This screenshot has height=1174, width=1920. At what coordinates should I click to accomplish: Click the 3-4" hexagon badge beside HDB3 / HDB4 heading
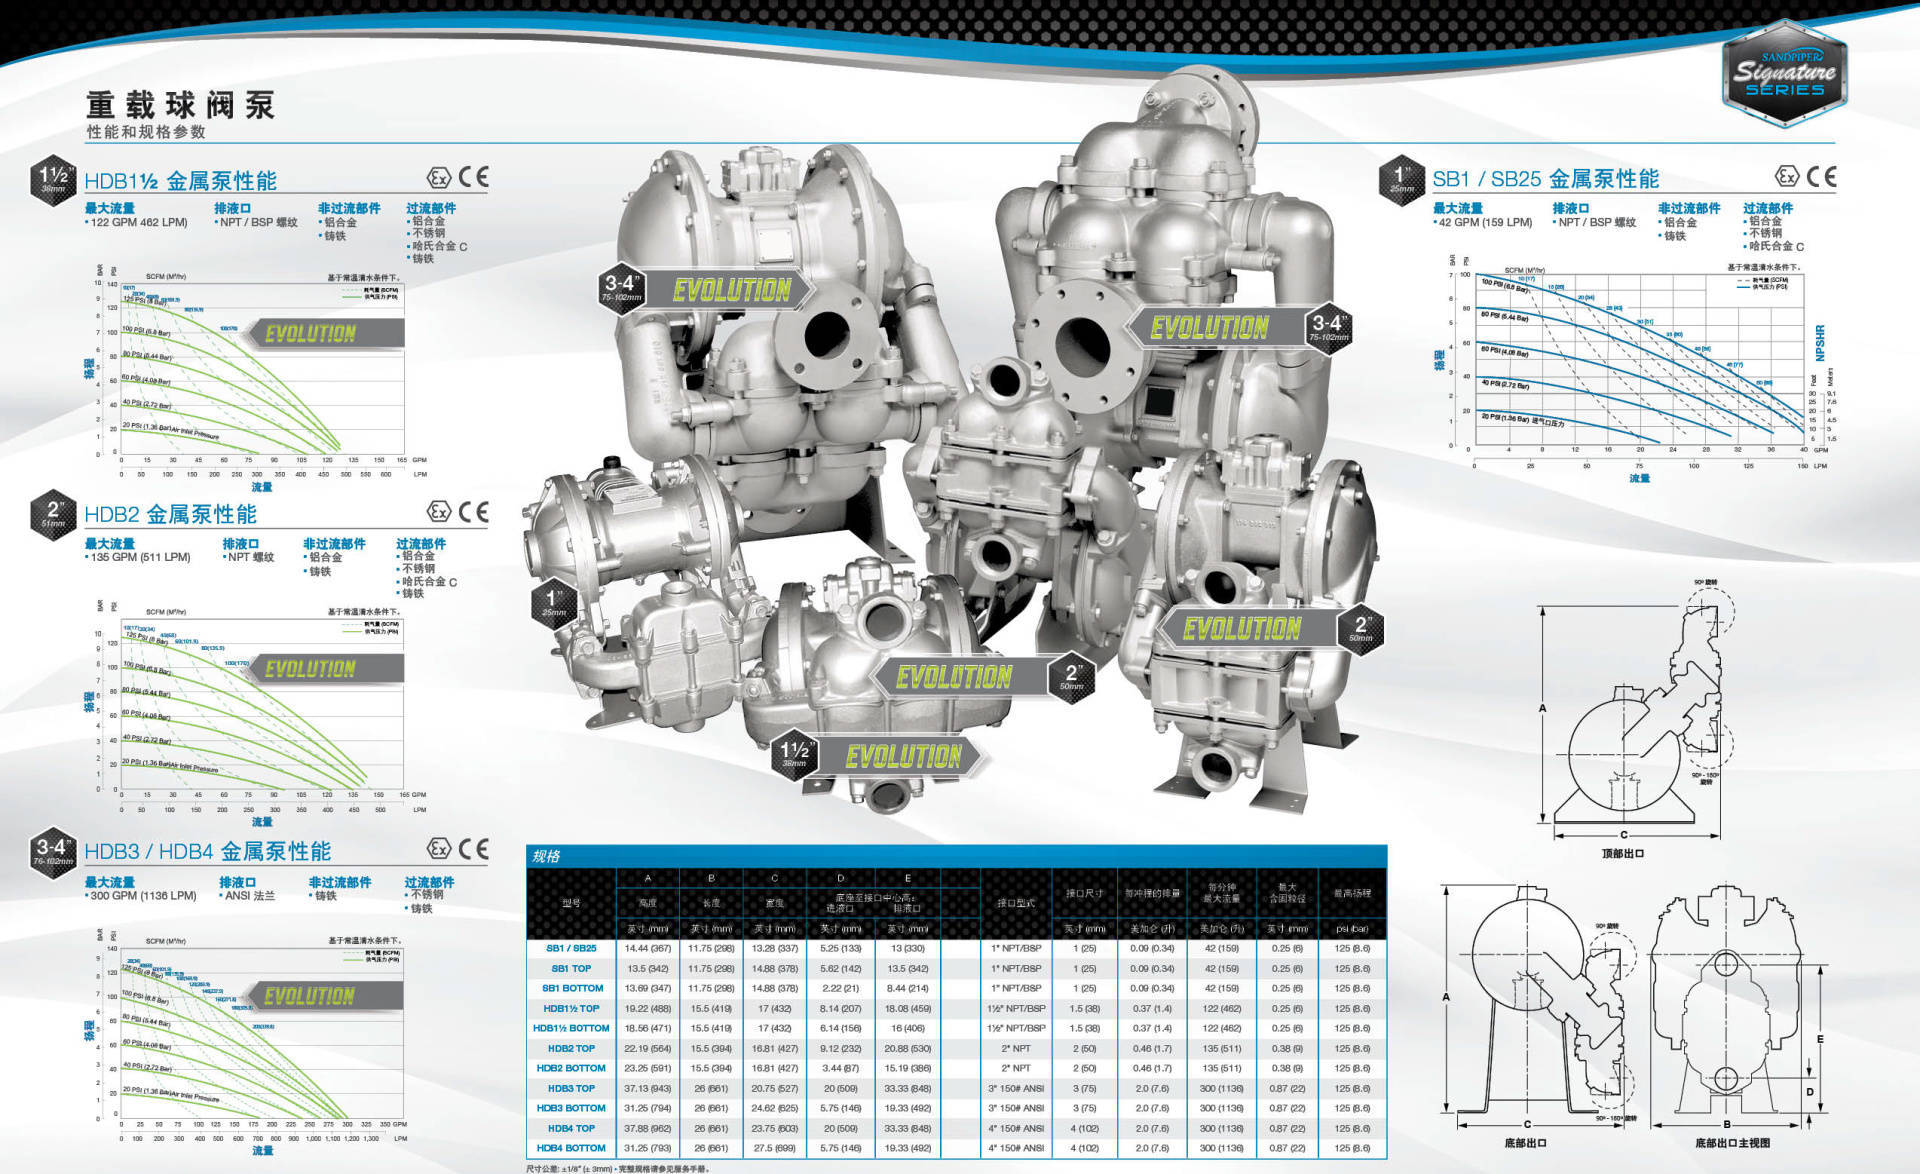[53, 851]
